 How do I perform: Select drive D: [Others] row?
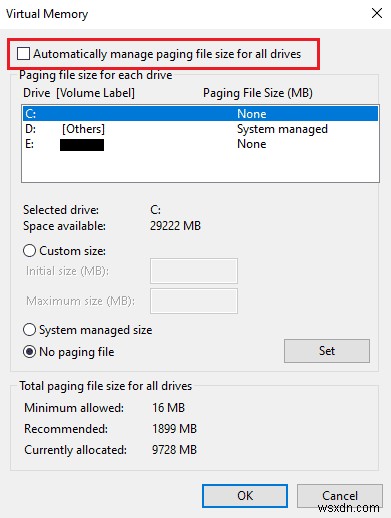pyautogui.click(x=200, y=129)
